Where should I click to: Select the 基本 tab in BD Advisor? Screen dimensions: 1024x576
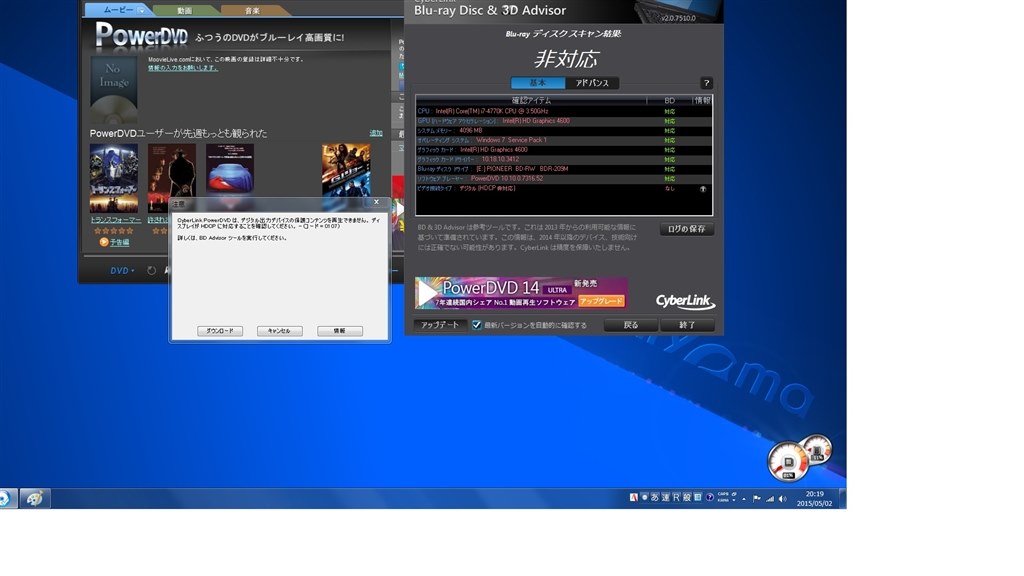pos(538,83)
